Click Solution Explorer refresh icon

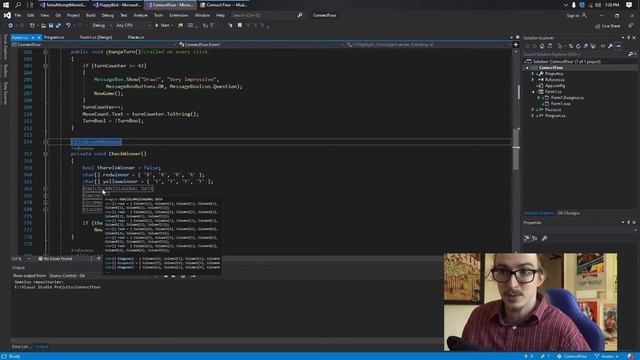[578, 46]
